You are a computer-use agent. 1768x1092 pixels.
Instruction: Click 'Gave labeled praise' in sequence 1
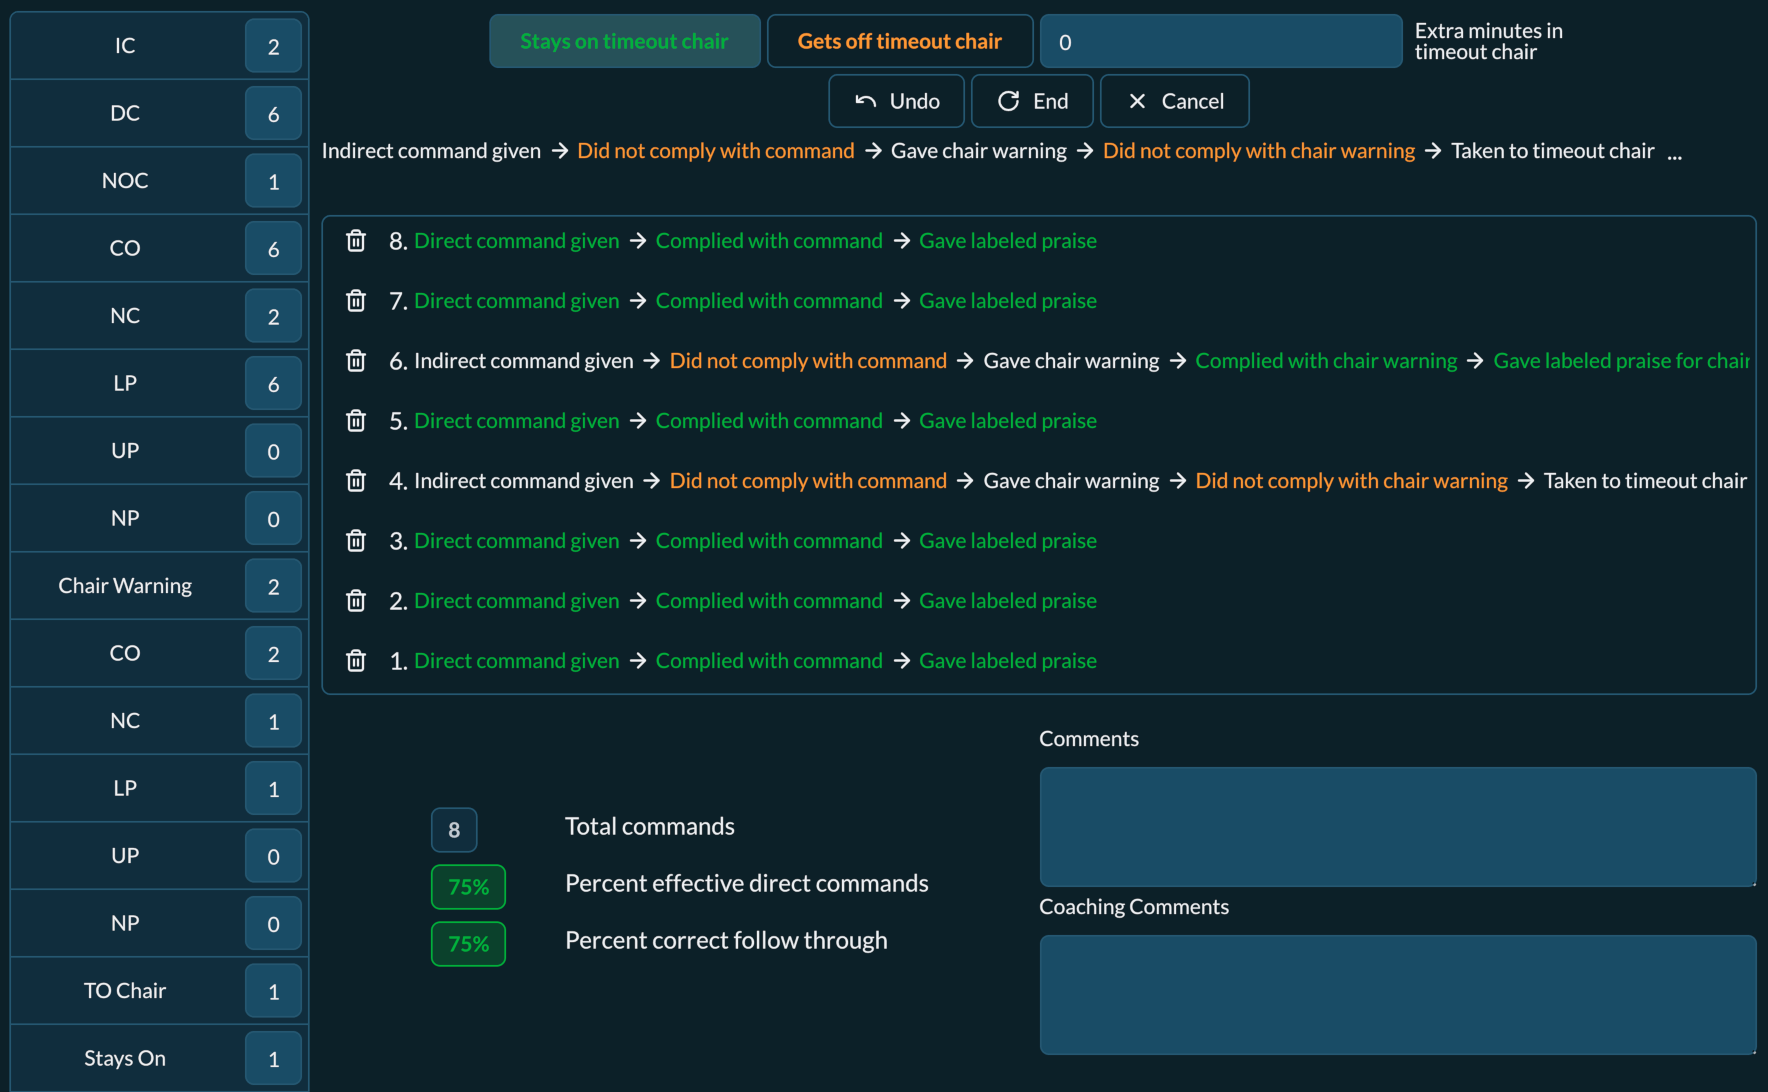click(1008, 661)
